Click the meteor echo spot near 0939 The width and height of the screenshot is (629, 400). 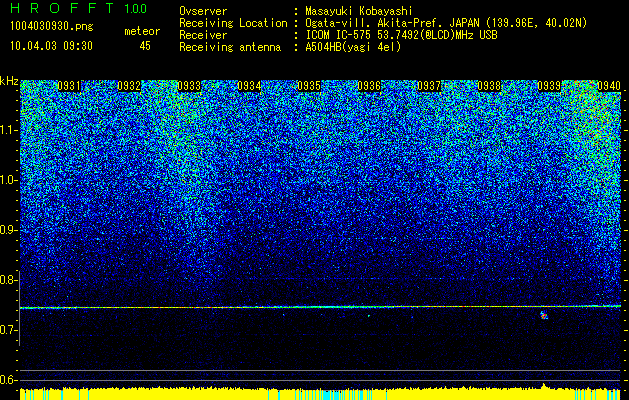[544, 315]
